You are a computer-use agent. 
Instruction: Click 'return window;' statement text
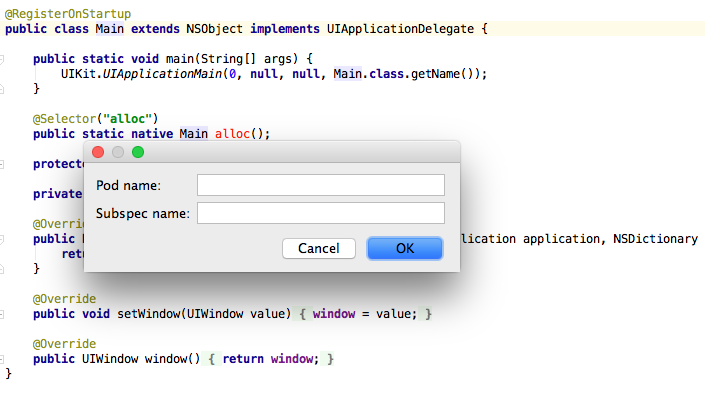tap(271, 358)
